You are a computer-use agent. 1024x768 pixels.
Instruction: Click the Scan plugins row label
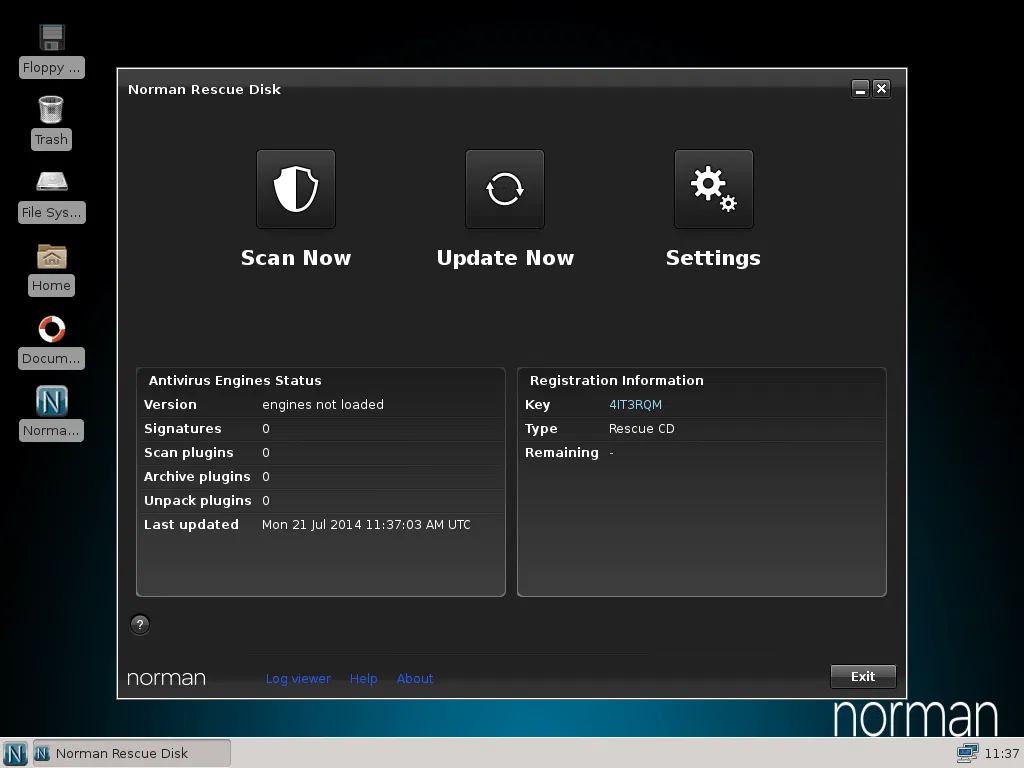coord(189,453)
